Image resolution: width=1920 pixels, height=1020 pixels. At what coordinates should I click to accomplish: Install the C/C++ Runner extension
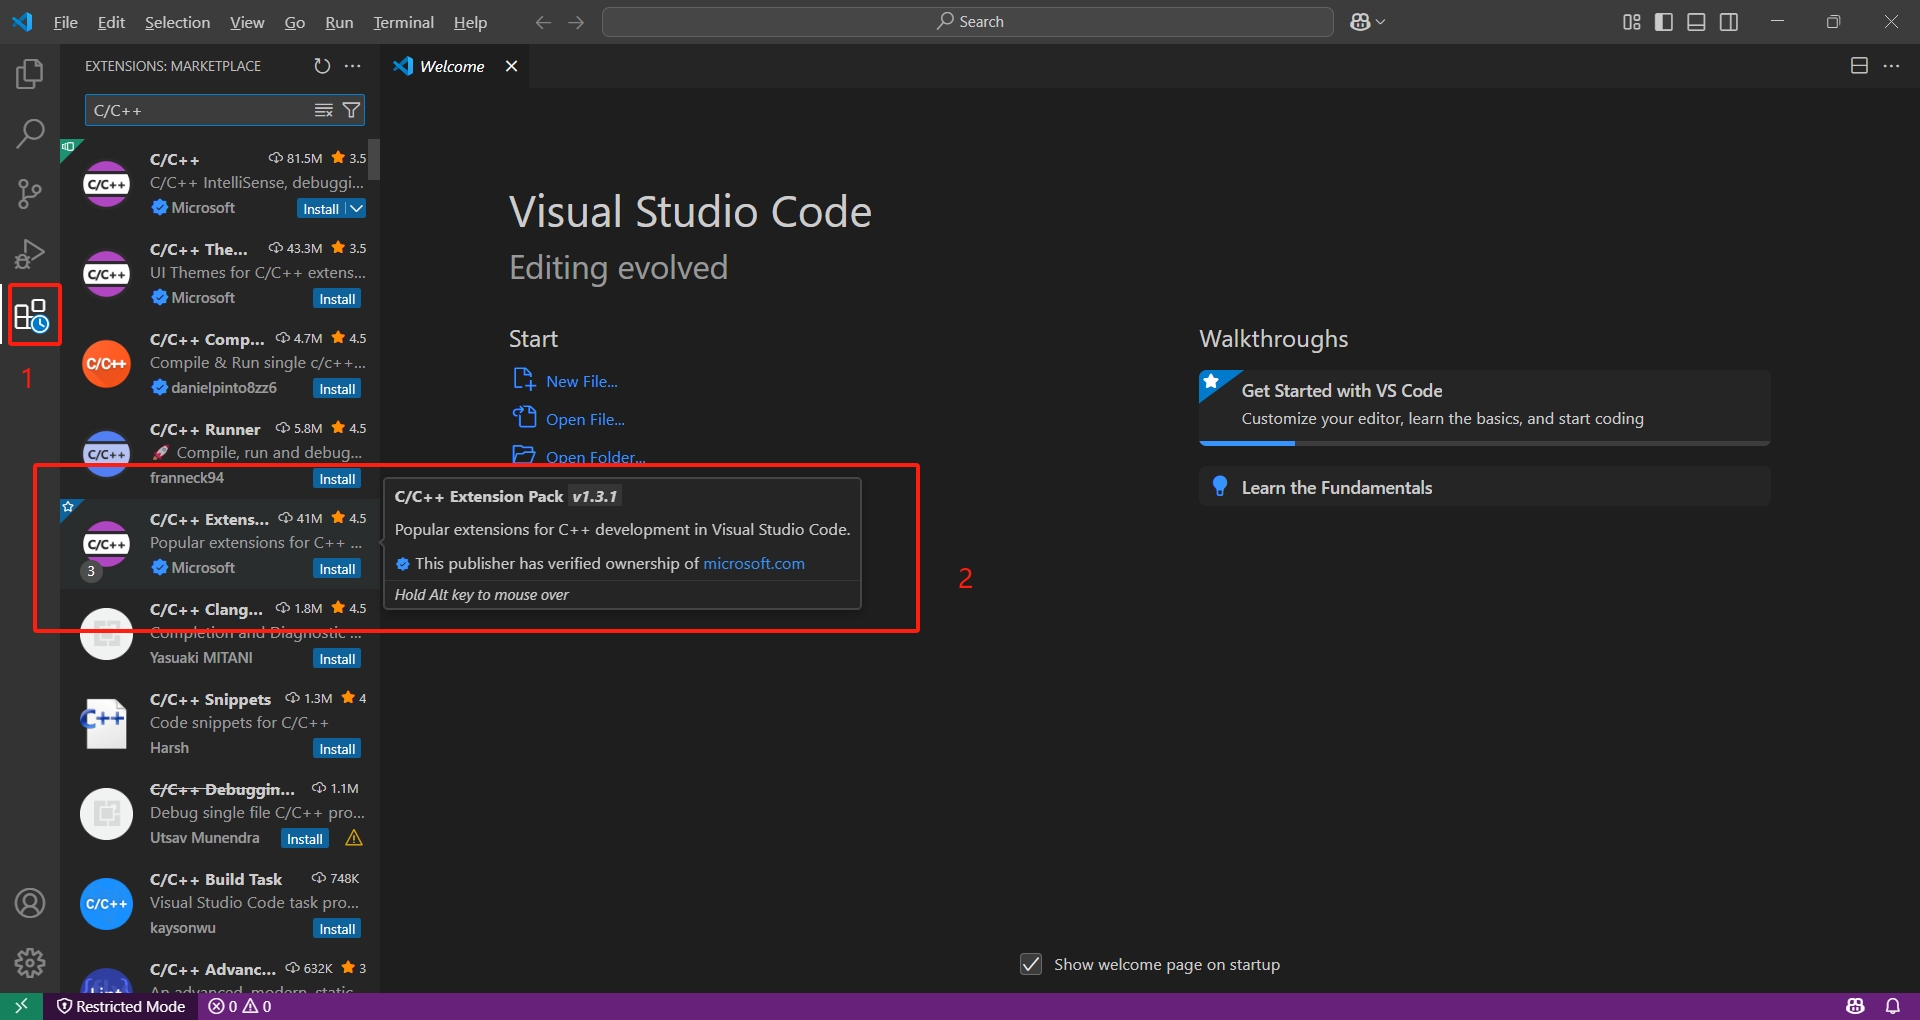click(337, 479)
